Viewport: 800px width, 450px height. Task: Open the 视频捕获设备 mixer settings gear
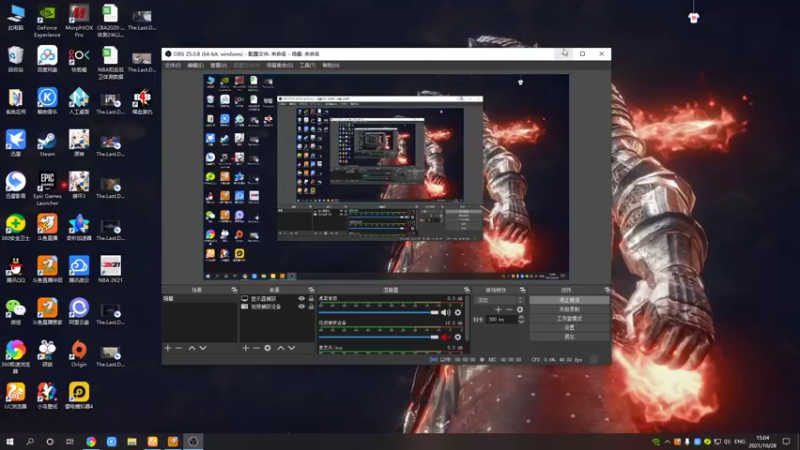[458, 337]
